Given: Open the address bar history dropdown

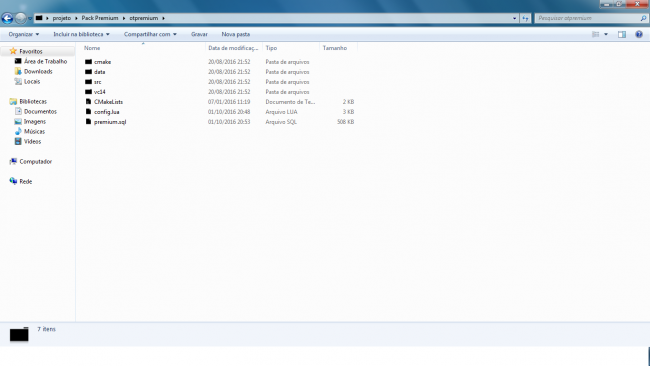Looking at the screenshot, I should point(514,18).
